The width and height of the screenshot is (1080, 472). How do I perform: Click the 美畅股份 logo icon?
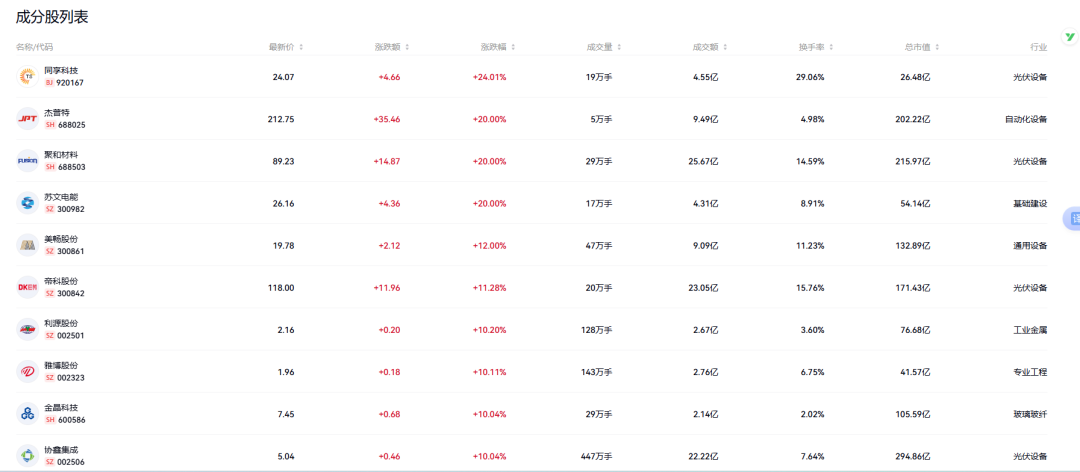(x=27, y=245)
